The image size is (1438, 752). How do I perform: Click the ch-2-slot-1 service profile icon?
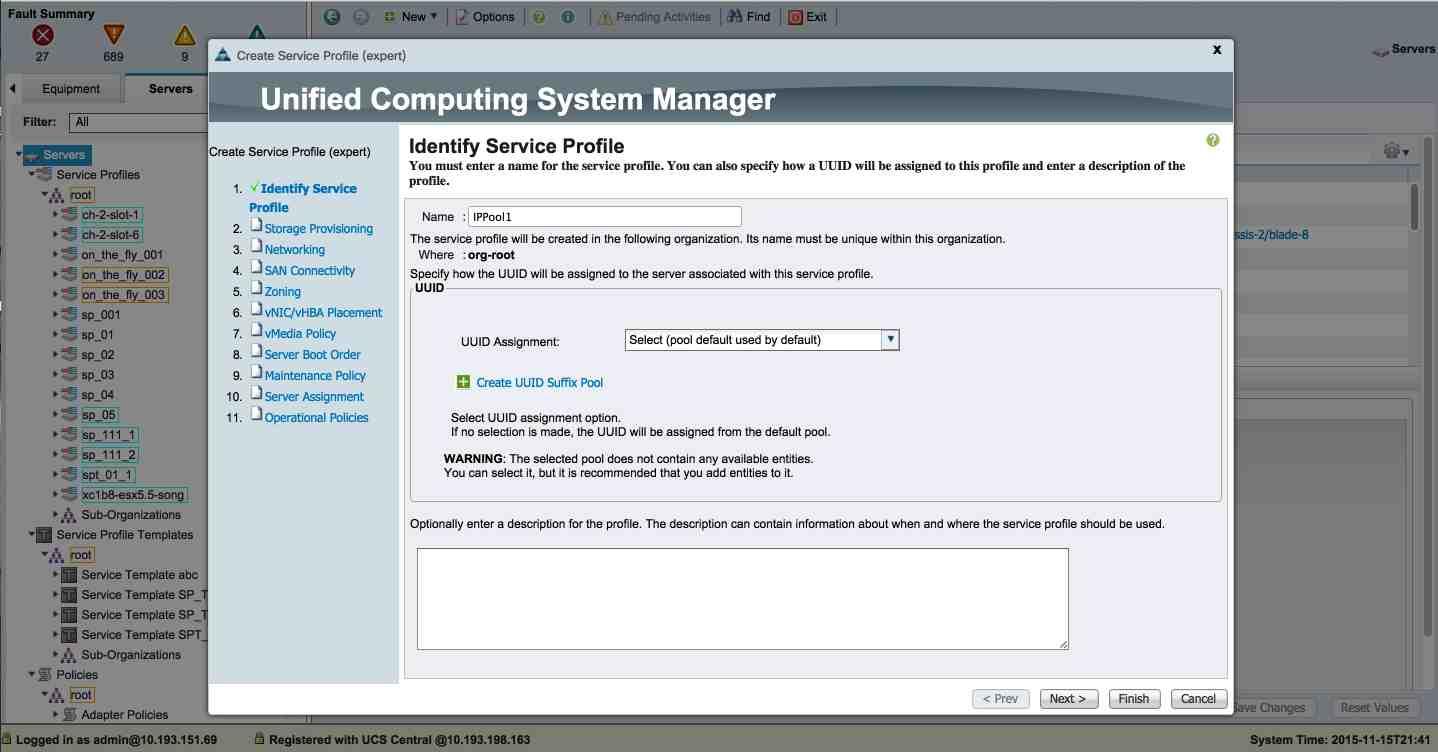[x=70, y=215]
